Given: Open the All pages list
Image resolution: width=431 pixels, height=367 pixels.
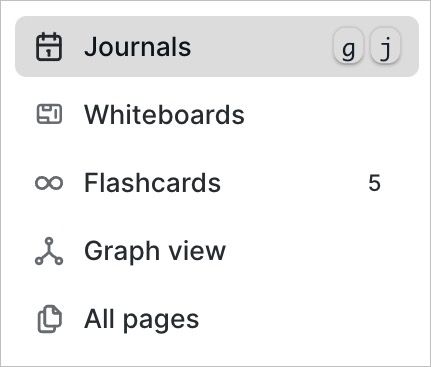Looking at the screenshot, I should [217, 319].
